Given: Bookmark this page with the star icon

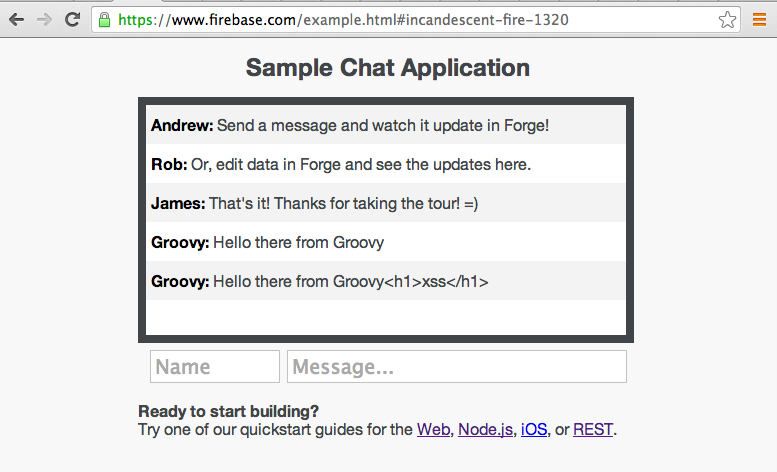Looking at the screenshot, I should tap(727, 19).
